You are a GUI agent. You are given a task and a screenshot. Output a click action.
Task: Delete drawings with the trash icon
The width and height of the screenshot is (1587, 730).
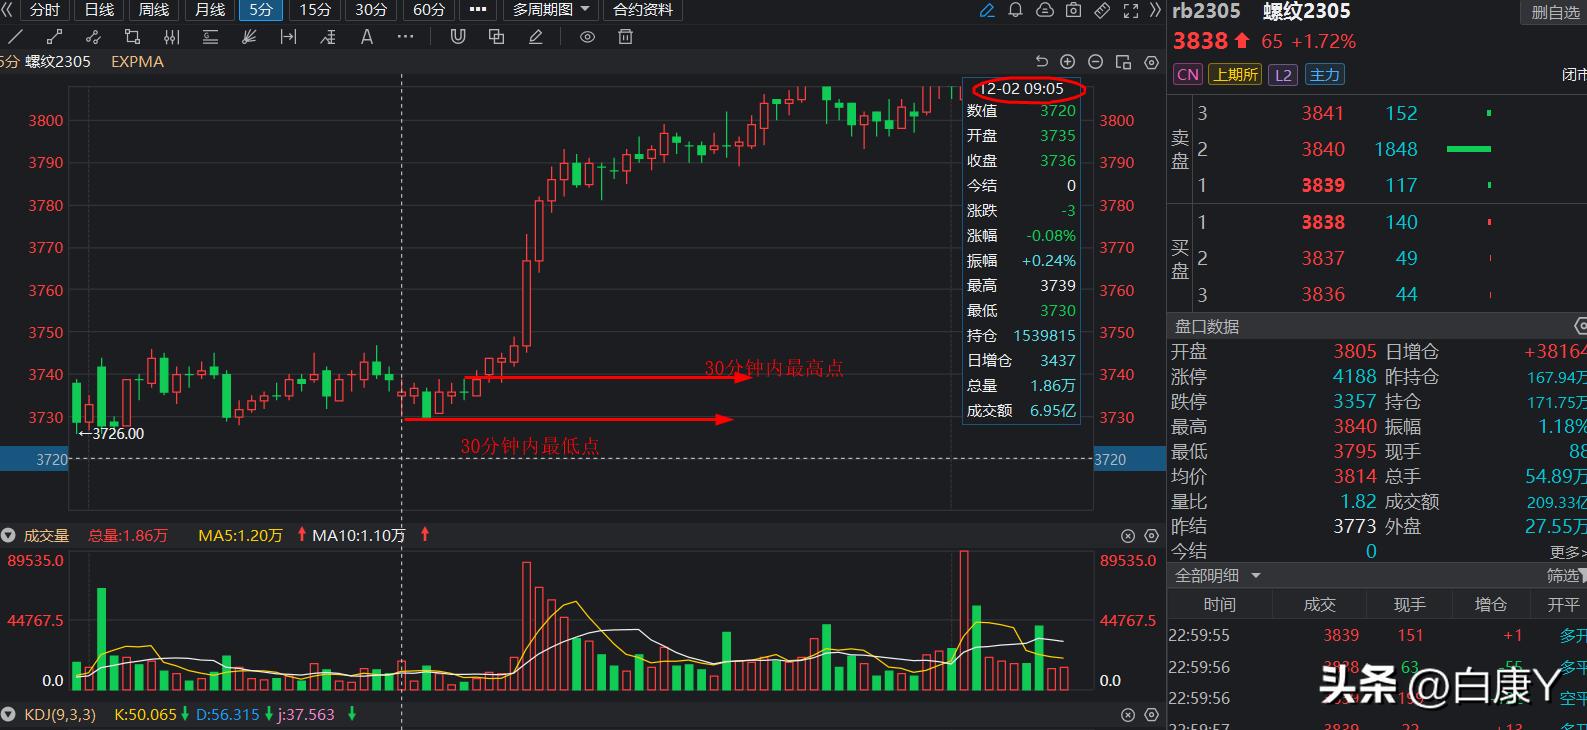click(626, 37)
